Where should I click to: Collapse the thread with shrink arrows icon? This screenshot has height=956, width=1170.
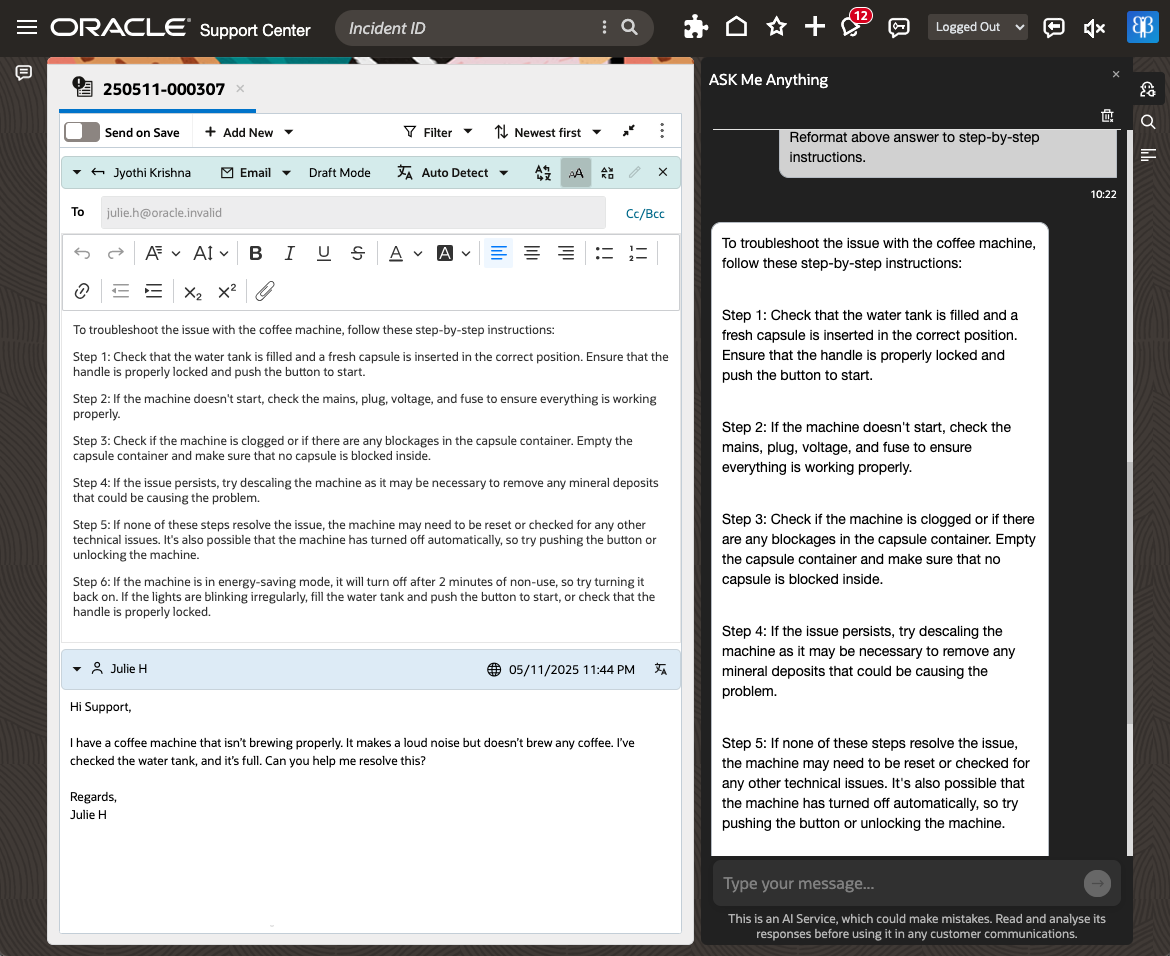[x=629, y=131]
